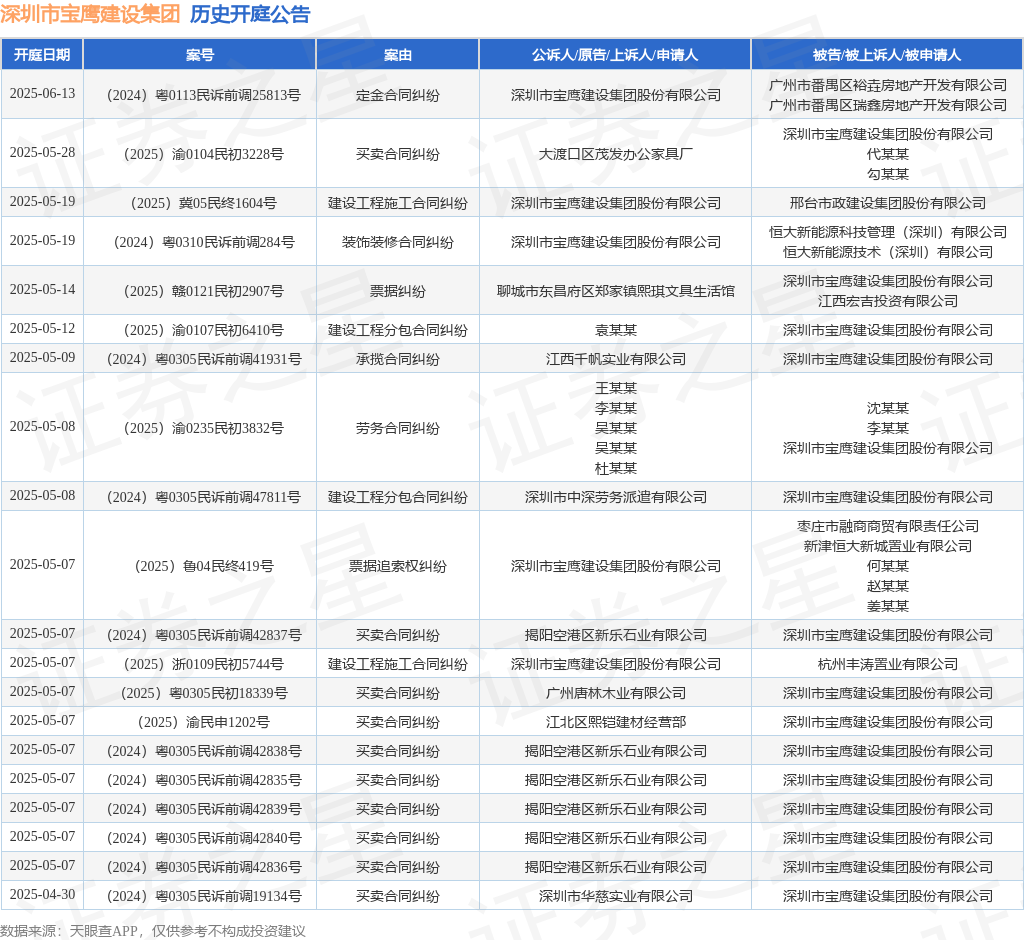The width and height of the screenshot is (1024, 940).
Task: Select plaintiff 深圳市中深劳务派遣有限公司
Action: coord(615,497)
